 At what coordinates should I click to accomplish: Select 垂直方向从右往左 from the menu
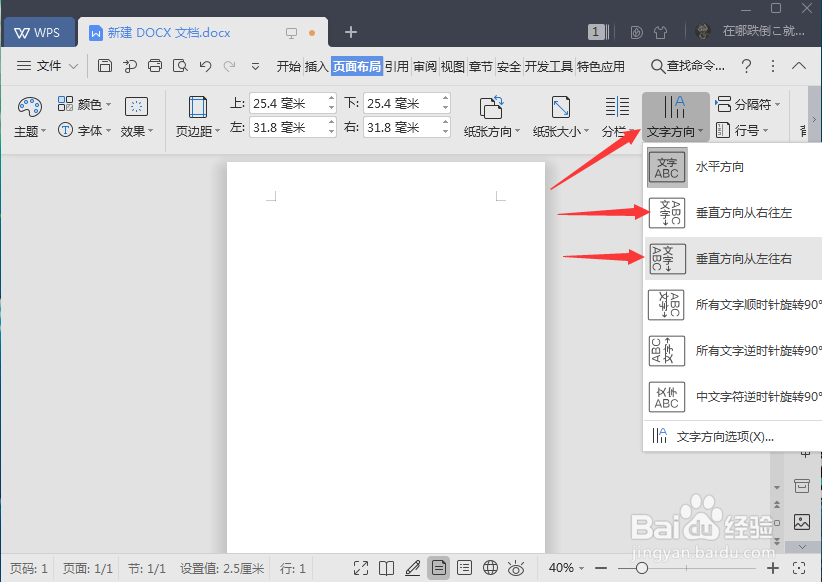[x=740, y=213]
